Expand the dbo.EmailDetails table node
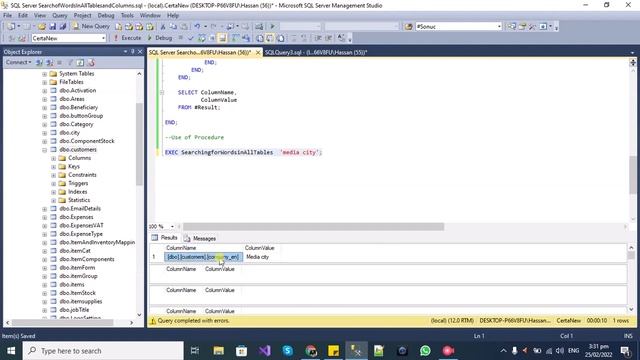The width and height of the screenshot is (640, 360). pyautogui.click(x=44, y=209)
